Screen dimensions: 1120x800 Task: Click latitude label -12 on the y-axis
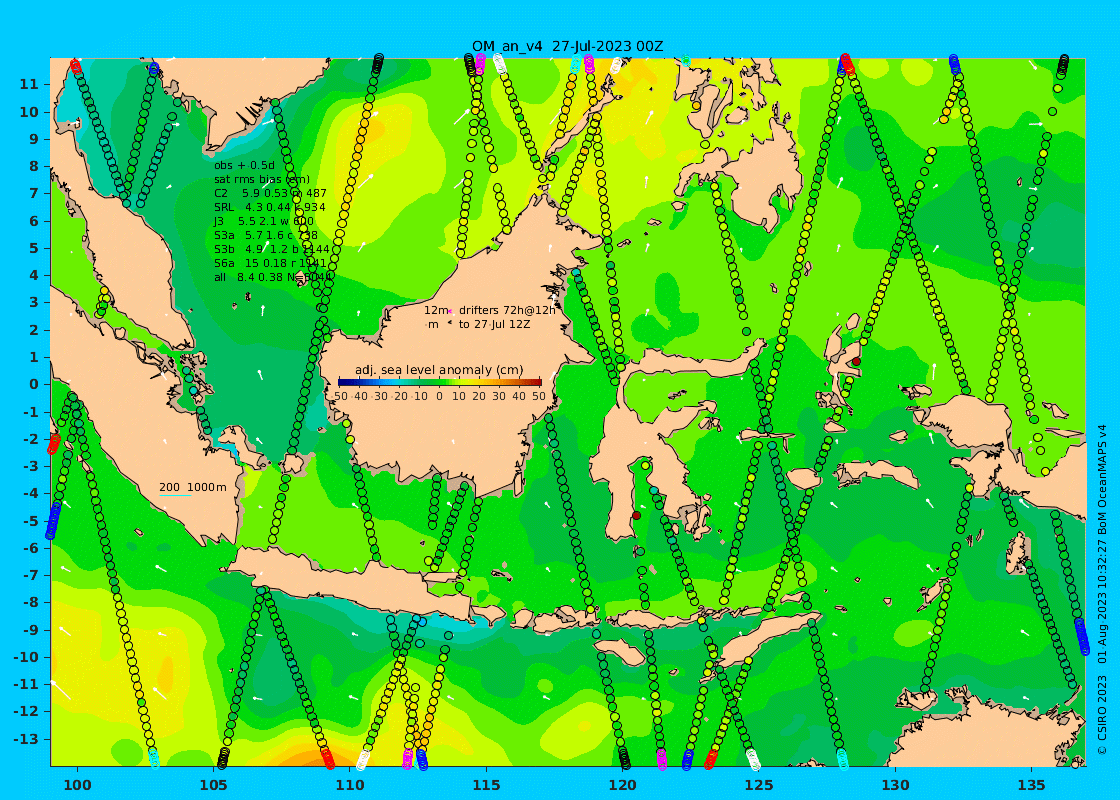pos(26,711)
